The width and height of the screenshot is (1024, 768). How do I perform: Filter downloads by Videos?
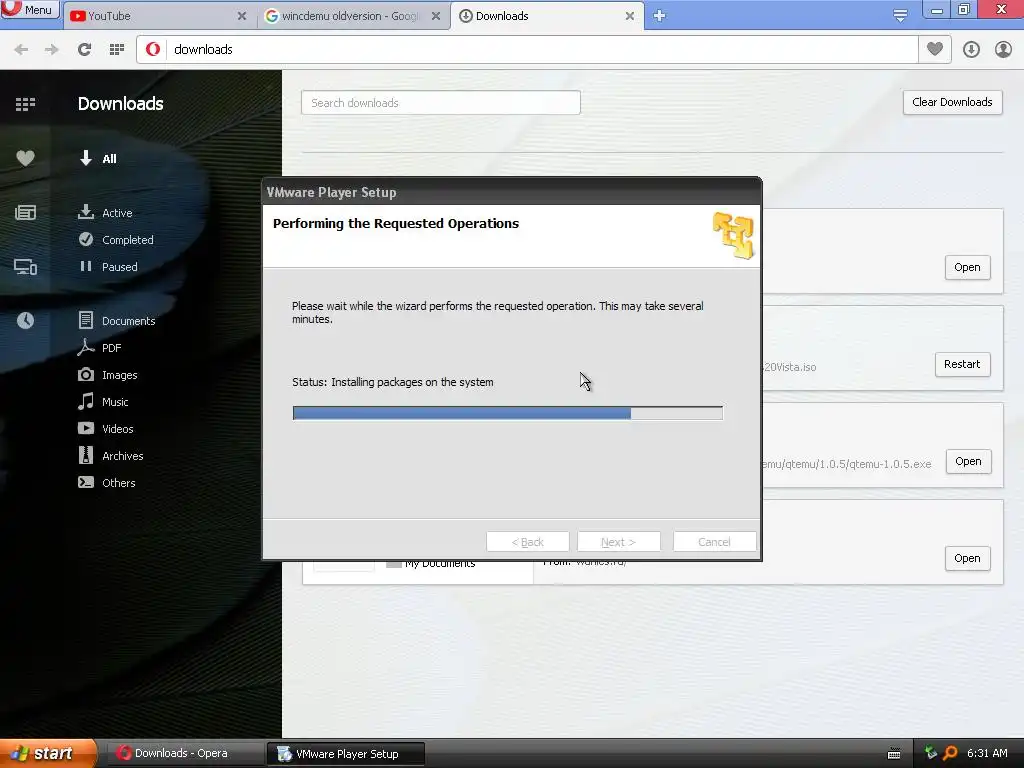[x=106, y=429]
